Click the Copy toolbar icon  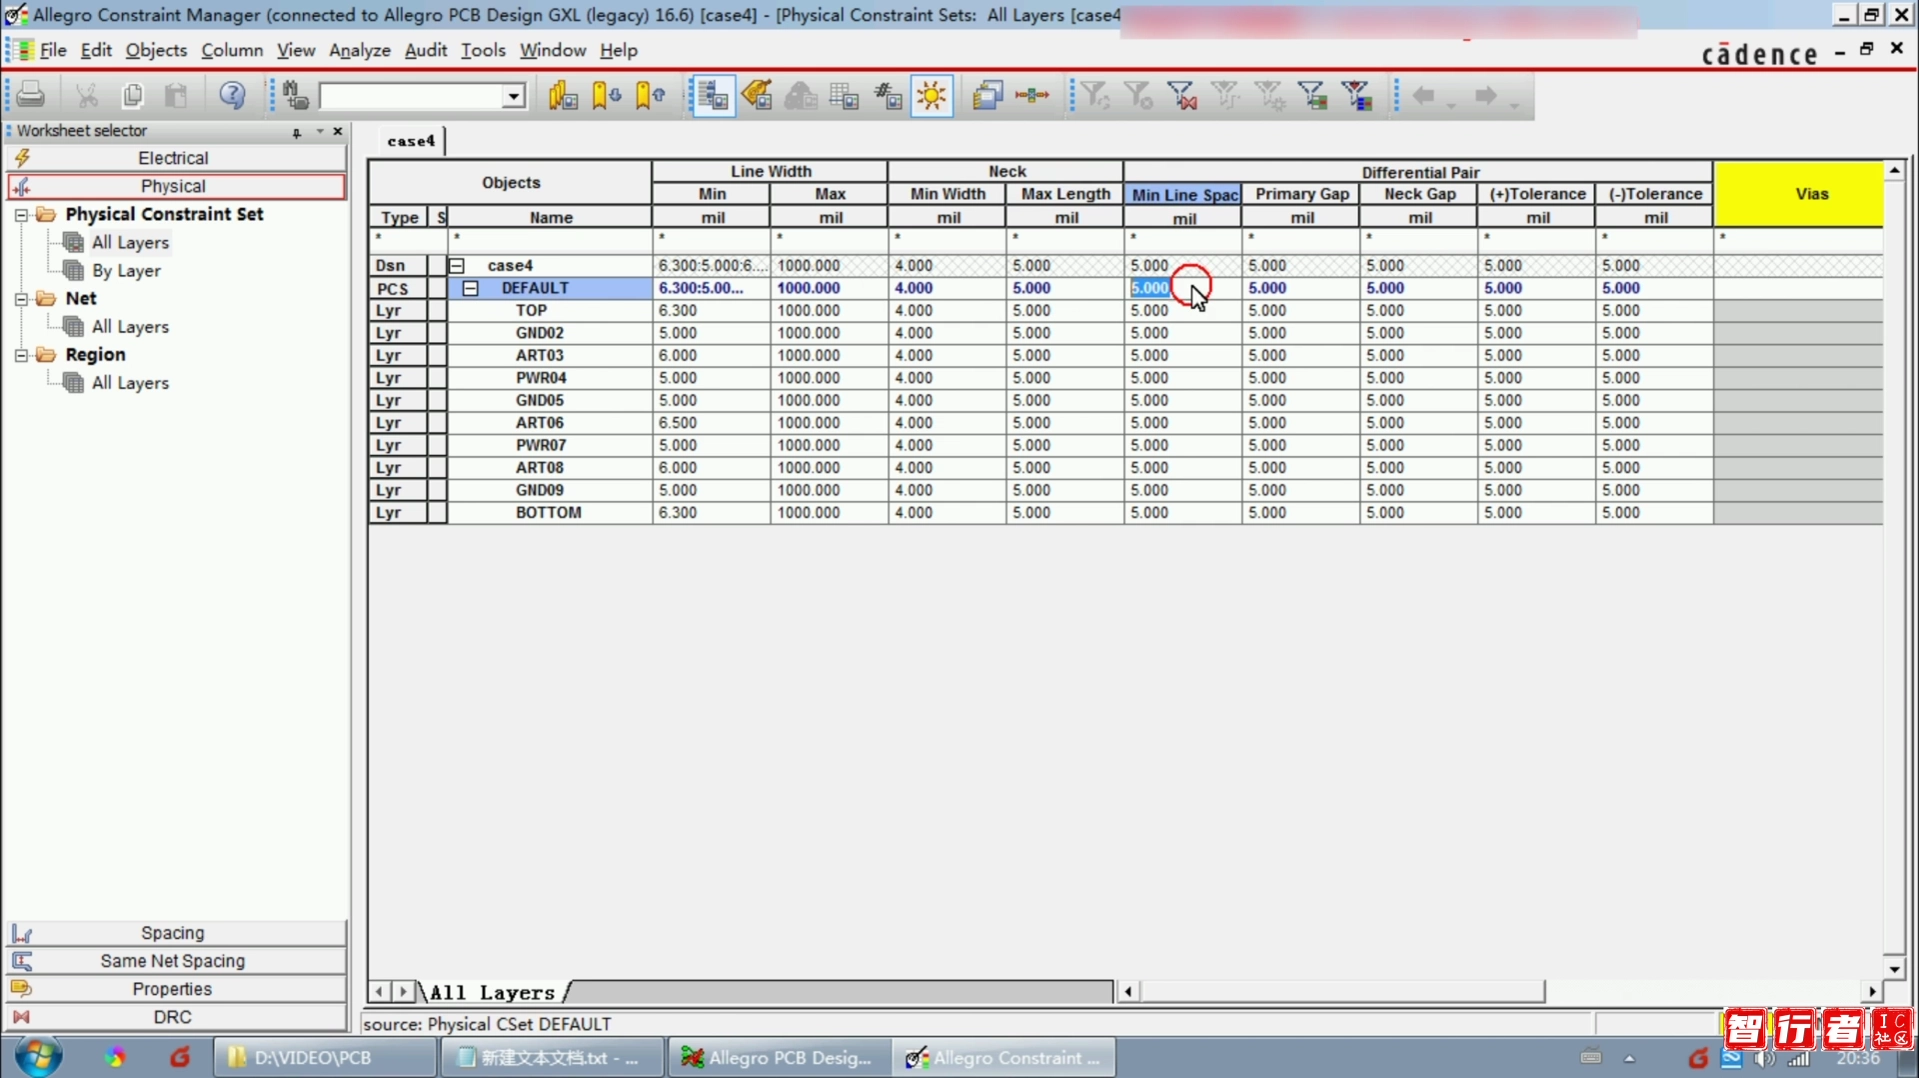click(132, 95)
